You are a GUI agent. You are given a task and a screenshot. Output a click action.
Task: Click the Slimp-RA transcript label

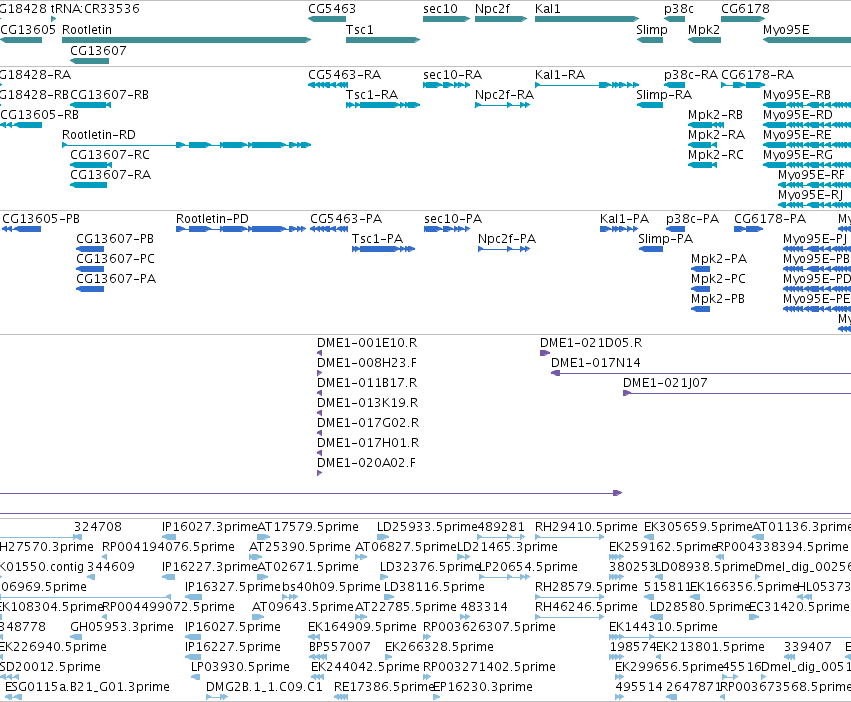(664, 95)
